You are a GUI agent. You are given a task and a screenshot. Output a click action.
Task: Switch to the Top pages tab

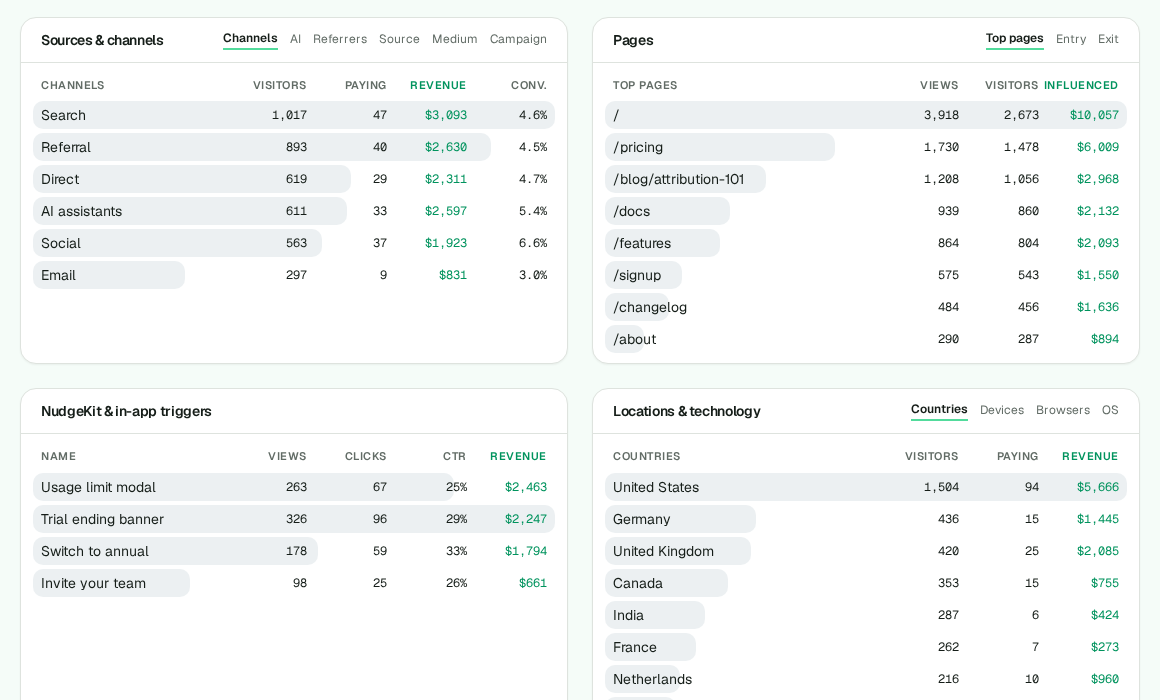coord(1014,38)
